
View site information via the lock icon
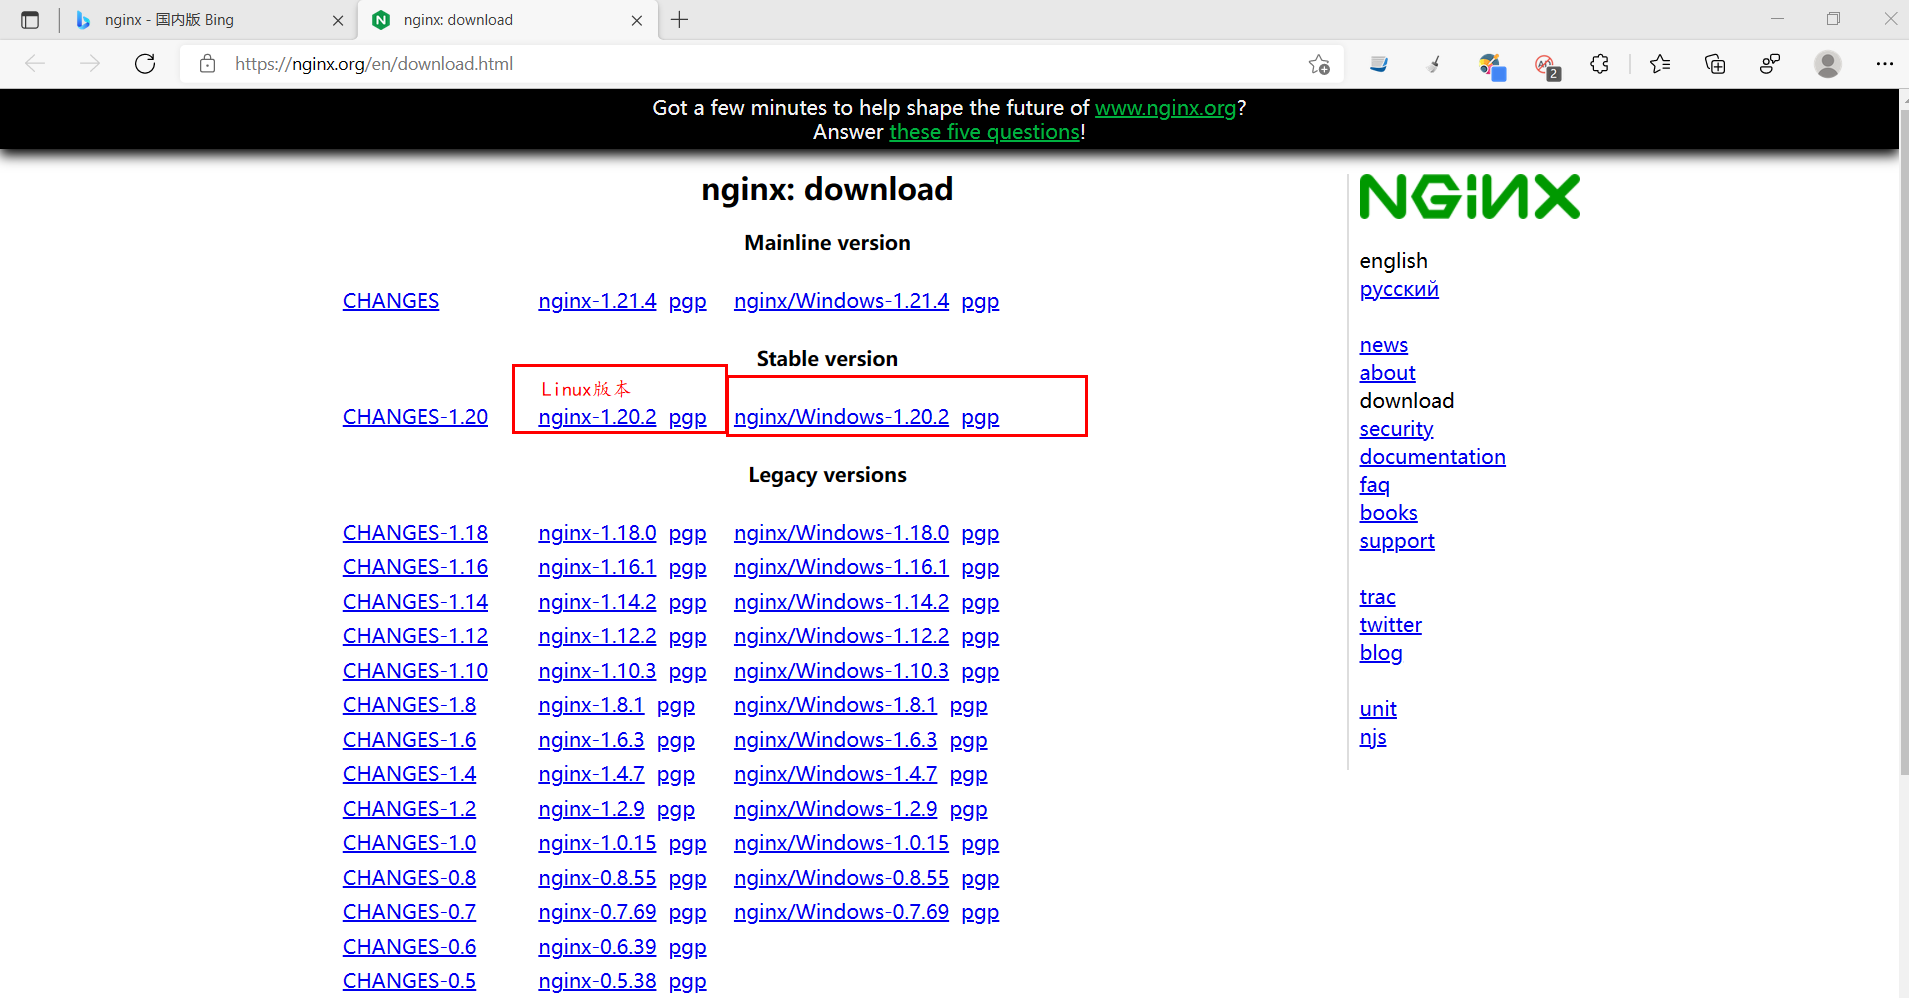207,64
